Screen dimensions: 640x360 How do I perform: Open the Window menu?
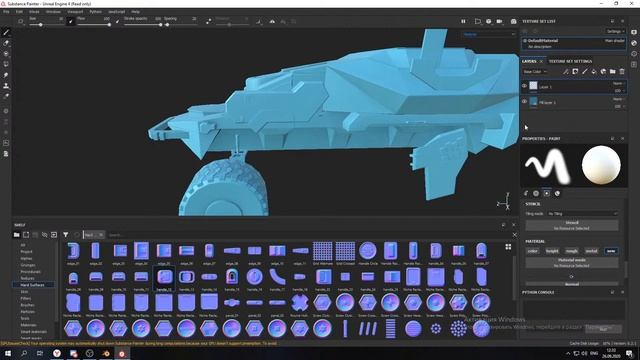53,12
